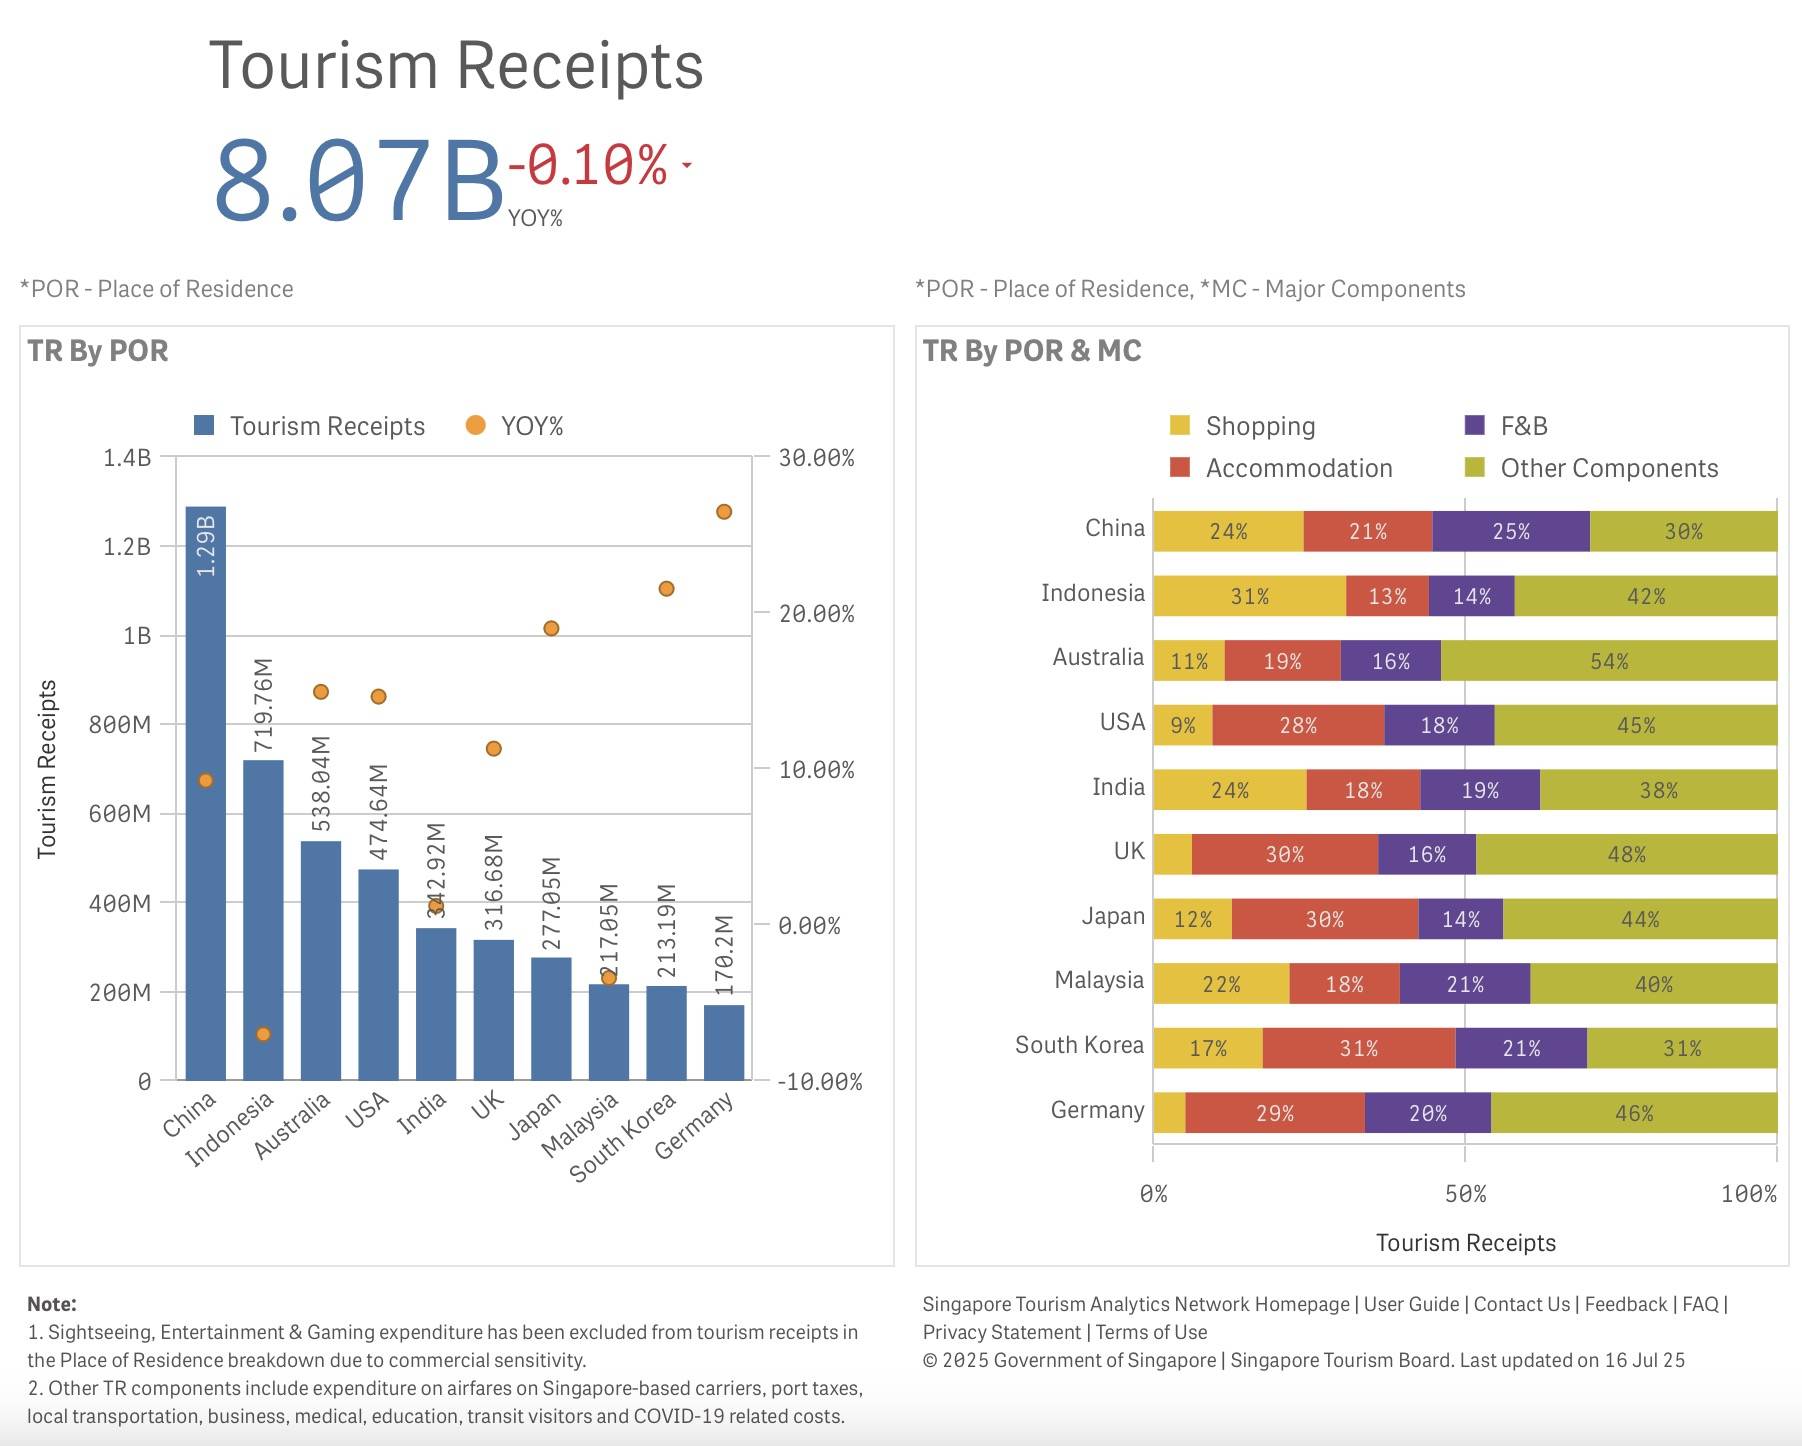Open the Feedback link

pyautogui.click(x=1626, y=1304)
